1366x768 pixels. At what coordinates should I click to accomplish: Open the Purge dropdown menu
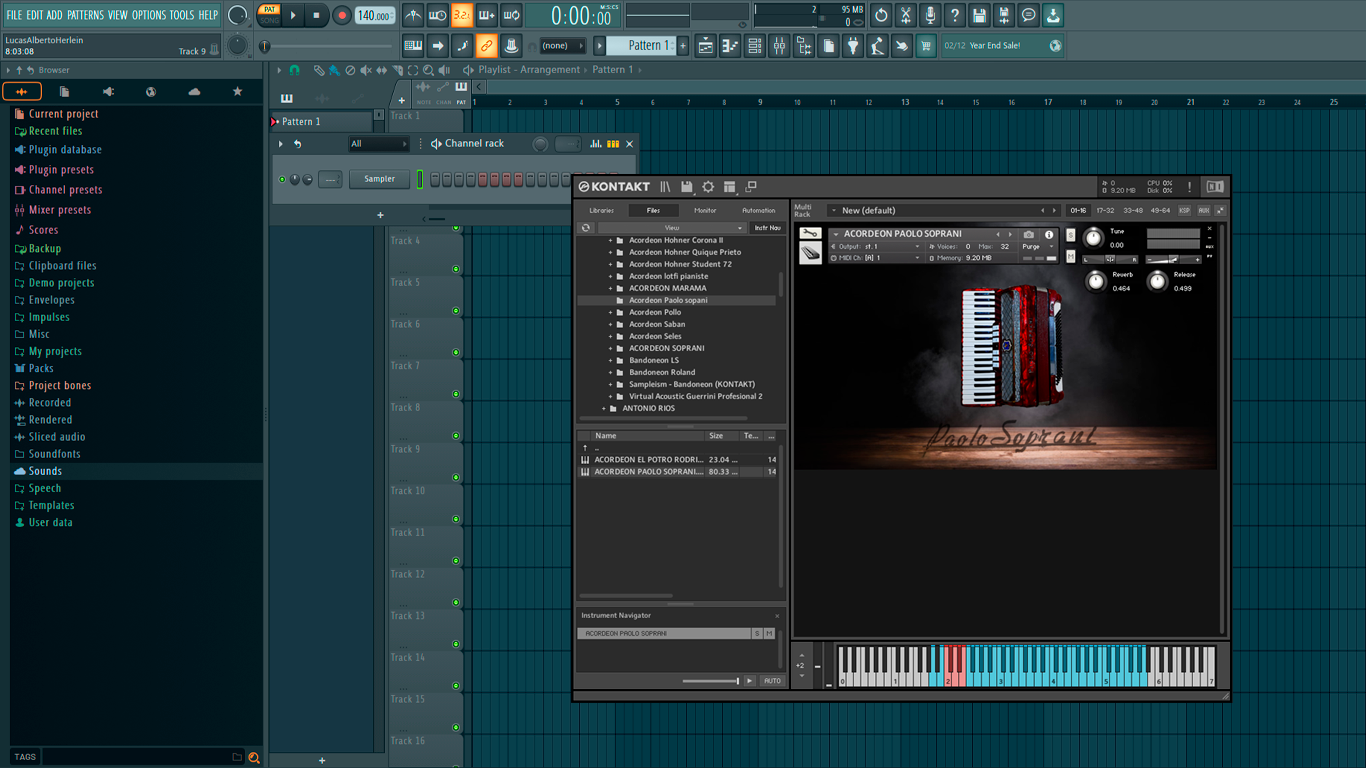(x=1037, y=246)
